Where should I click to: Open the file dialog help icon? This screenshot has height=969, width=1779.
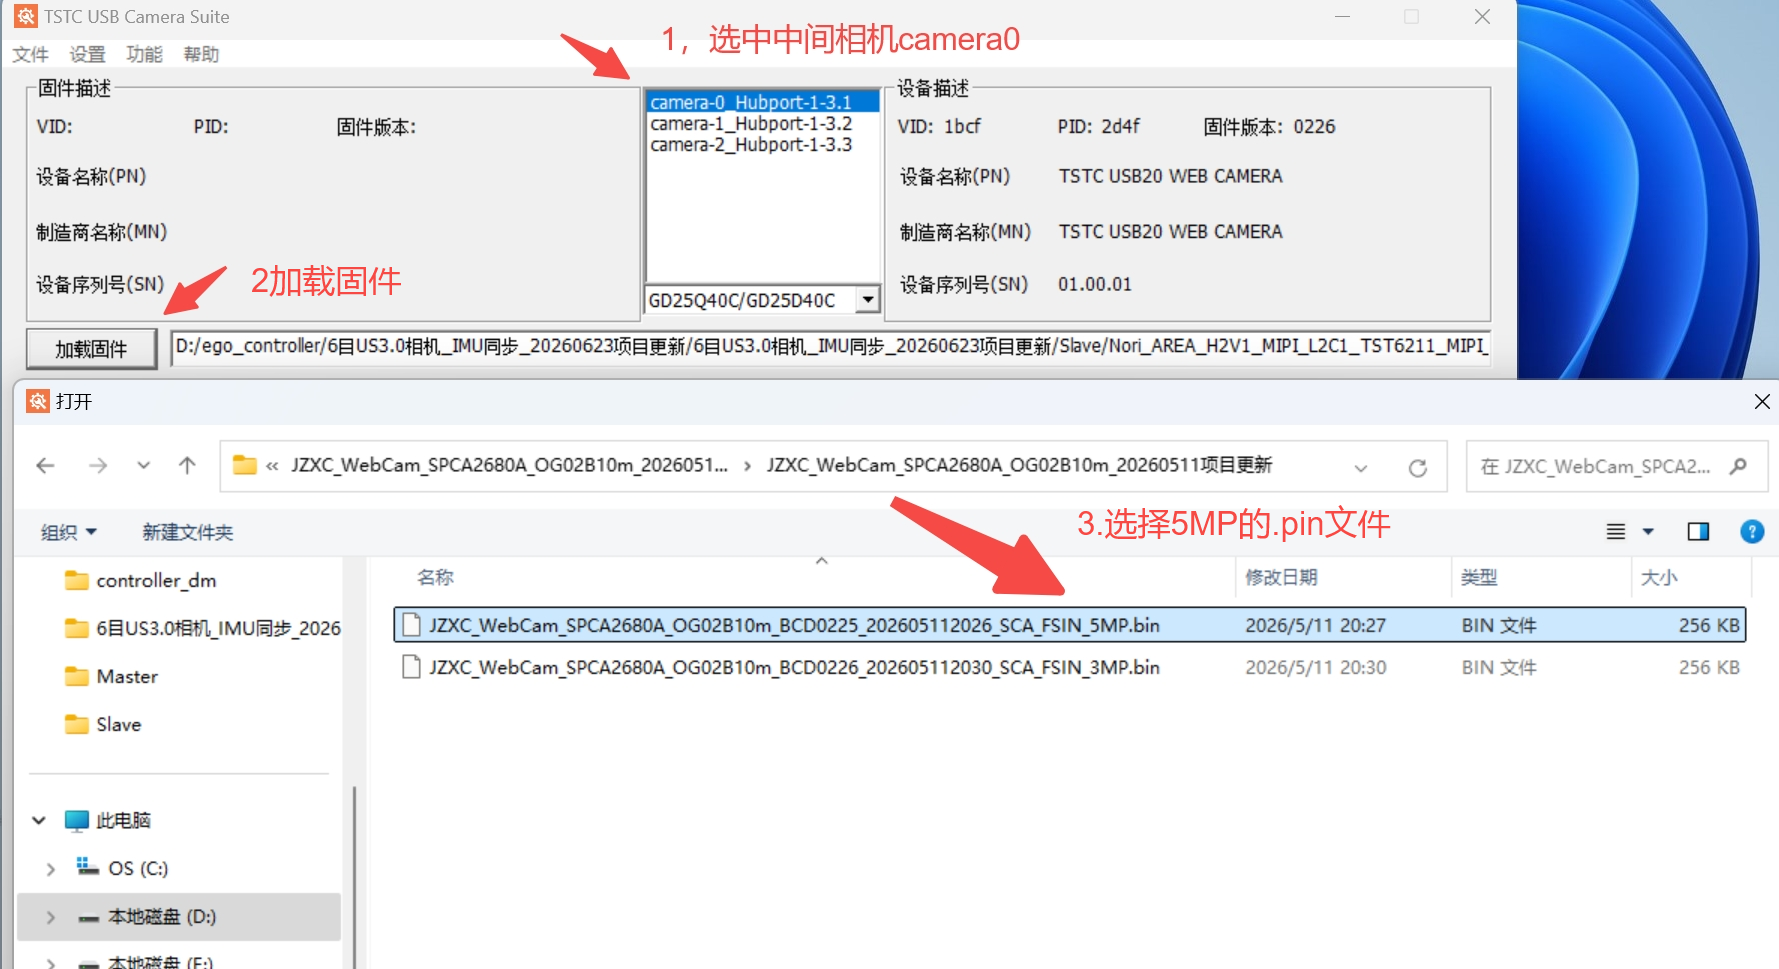[x=1752, y=532]
